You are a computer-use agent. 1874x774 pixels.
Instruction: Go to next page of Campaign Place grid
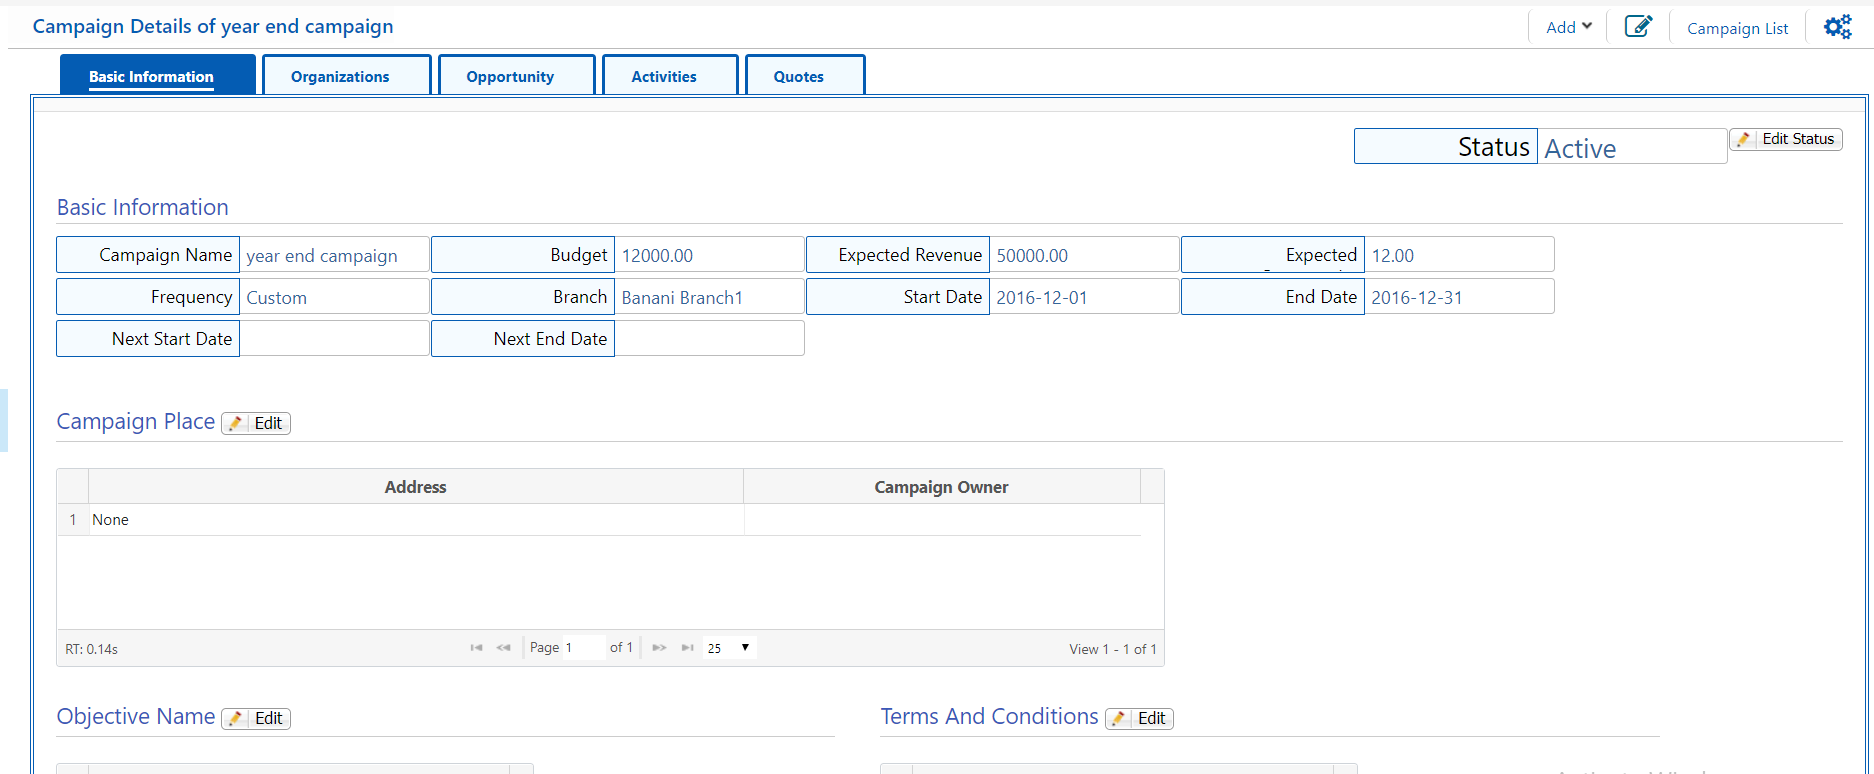point(659,648)
